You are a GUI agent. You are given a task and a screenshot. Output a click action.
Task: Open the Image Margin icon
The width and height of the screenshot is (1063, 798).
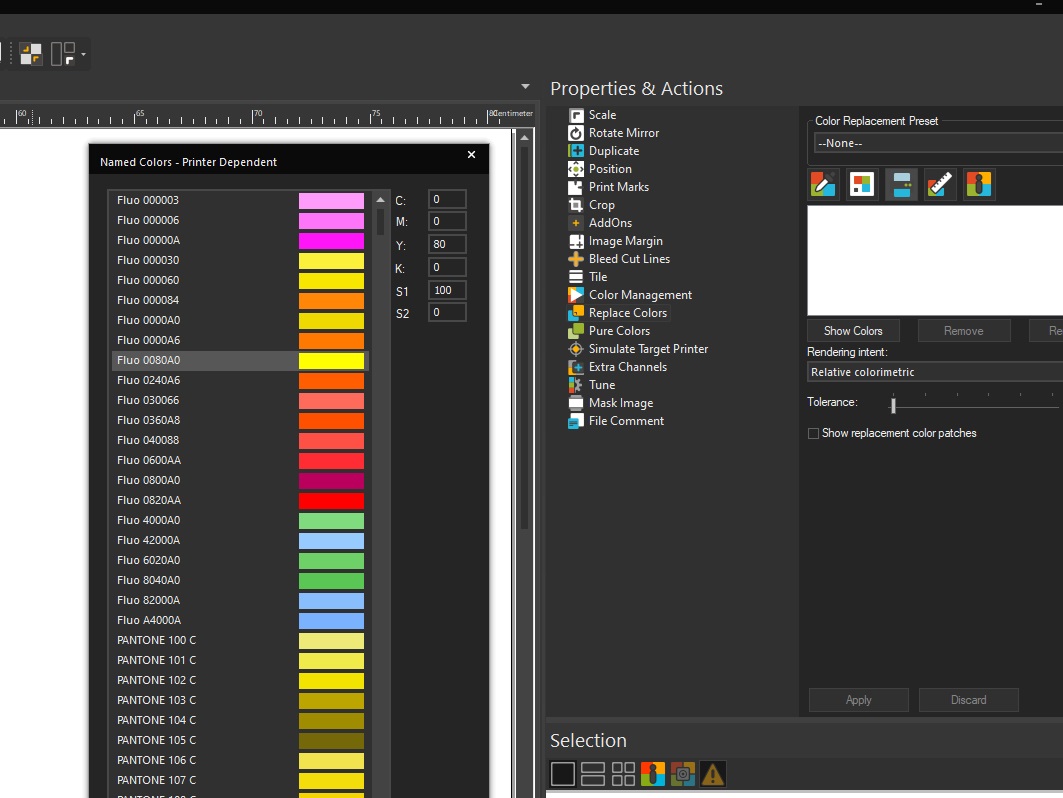tap(576, 241)
